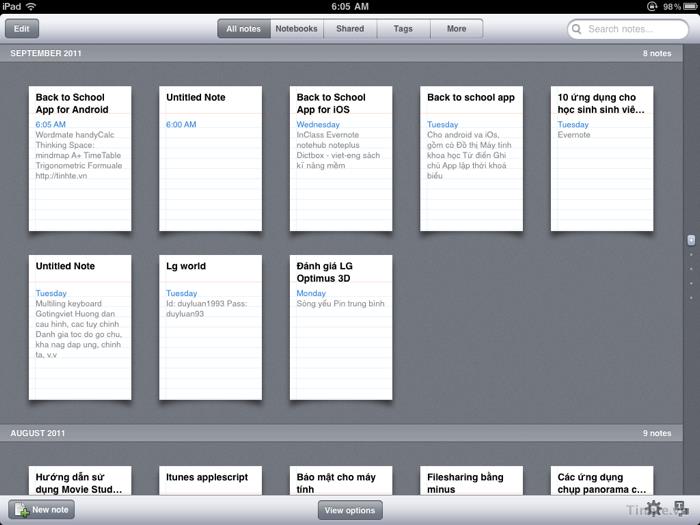The height and width of the screenshot is (525, 700).
Task: Create a note with New note button
Action: pos(42,509)
